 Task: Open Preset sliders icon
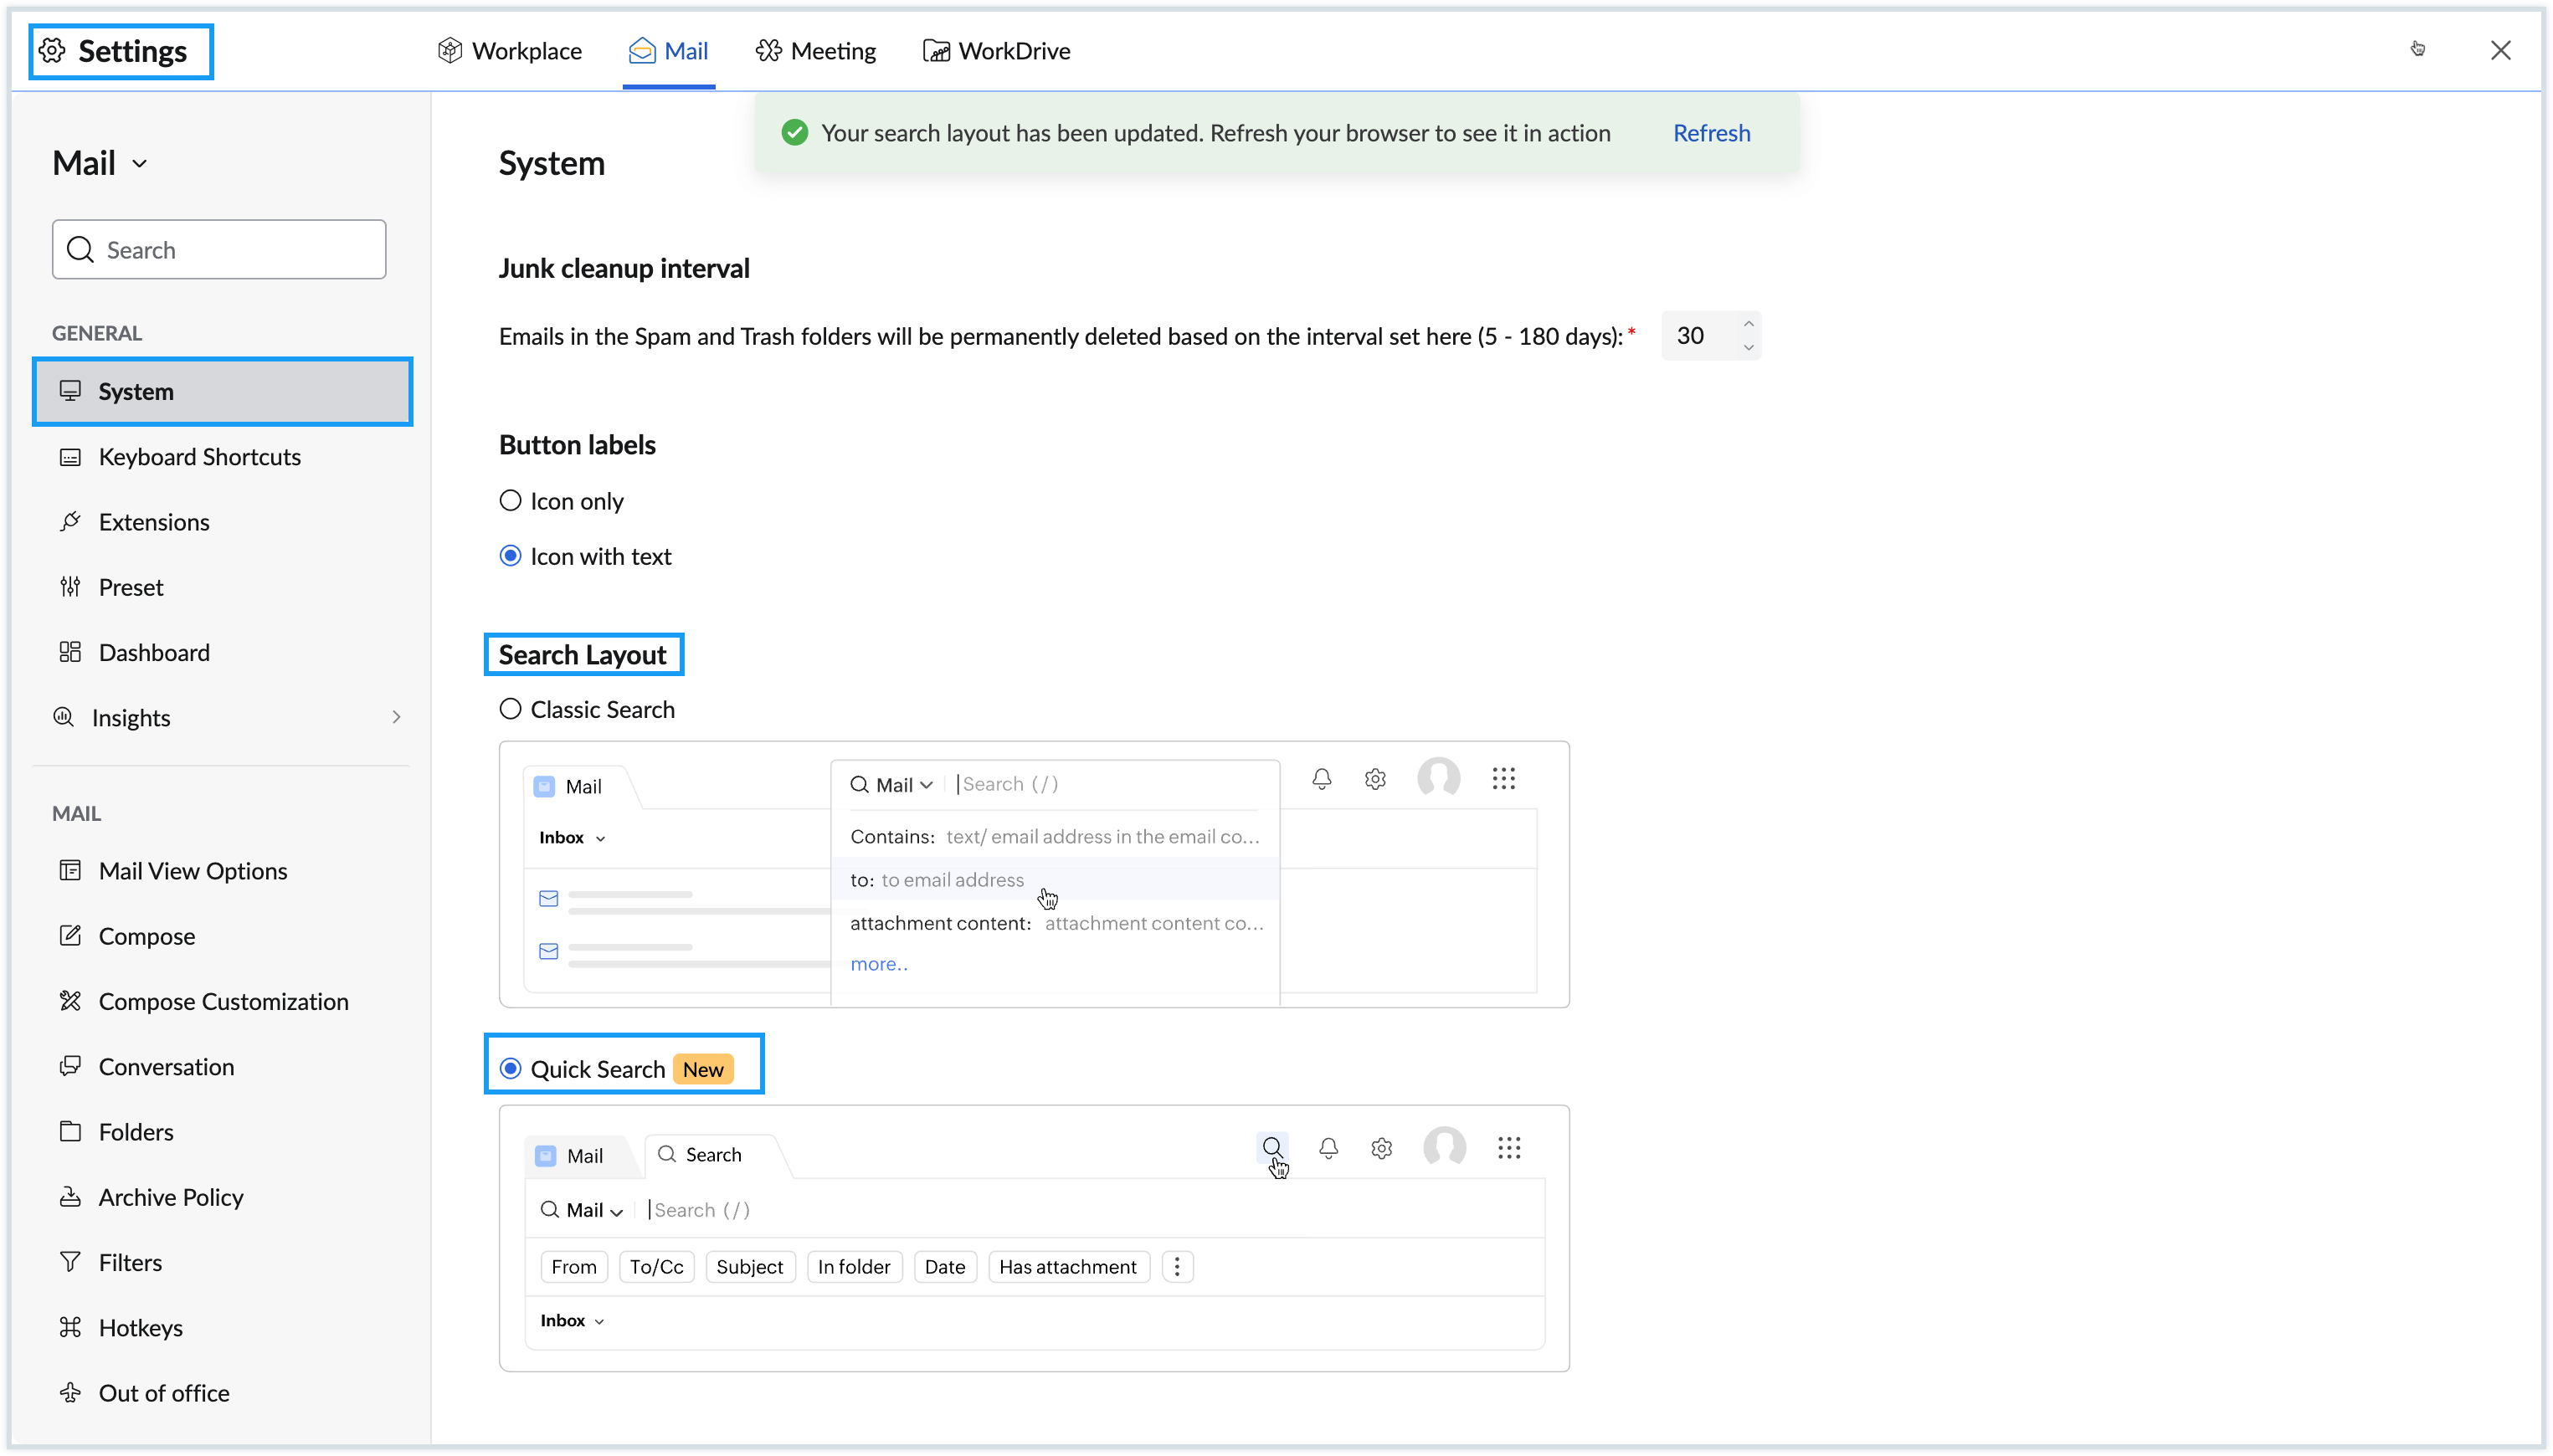tap(70, 587)
